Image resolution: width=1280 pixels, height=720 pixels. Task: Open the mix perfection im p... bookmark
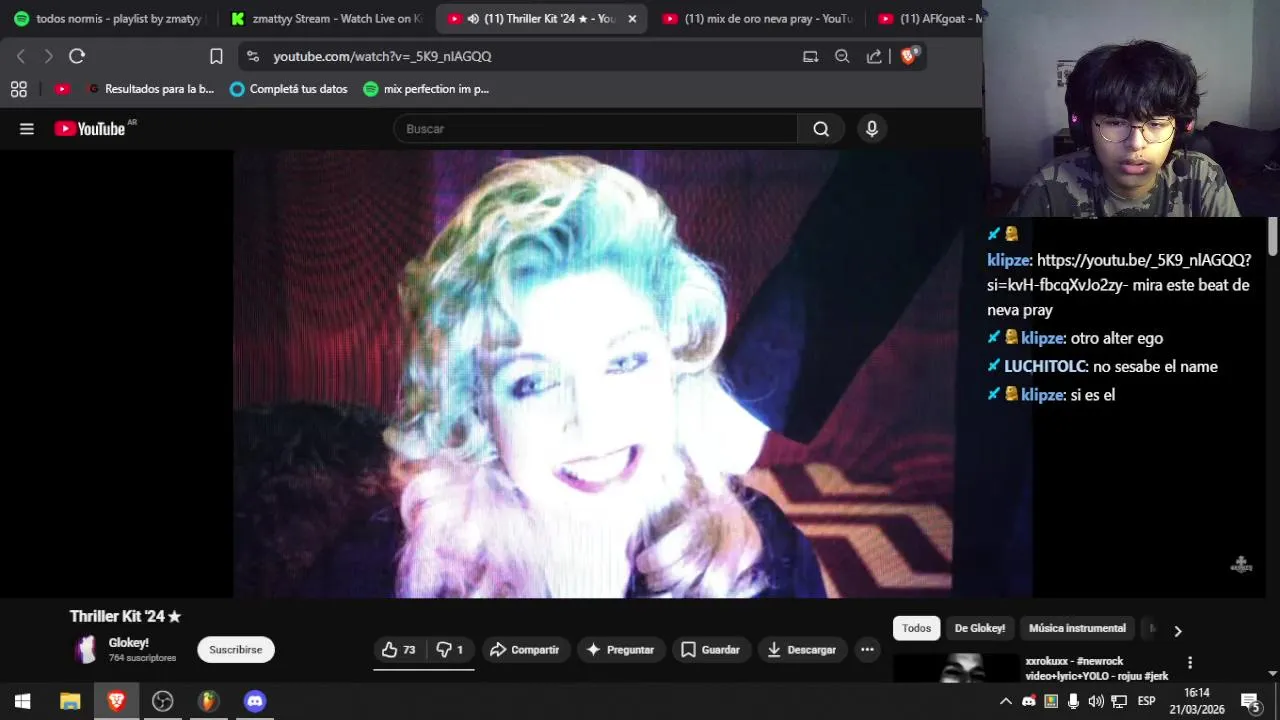click(426, 89)
